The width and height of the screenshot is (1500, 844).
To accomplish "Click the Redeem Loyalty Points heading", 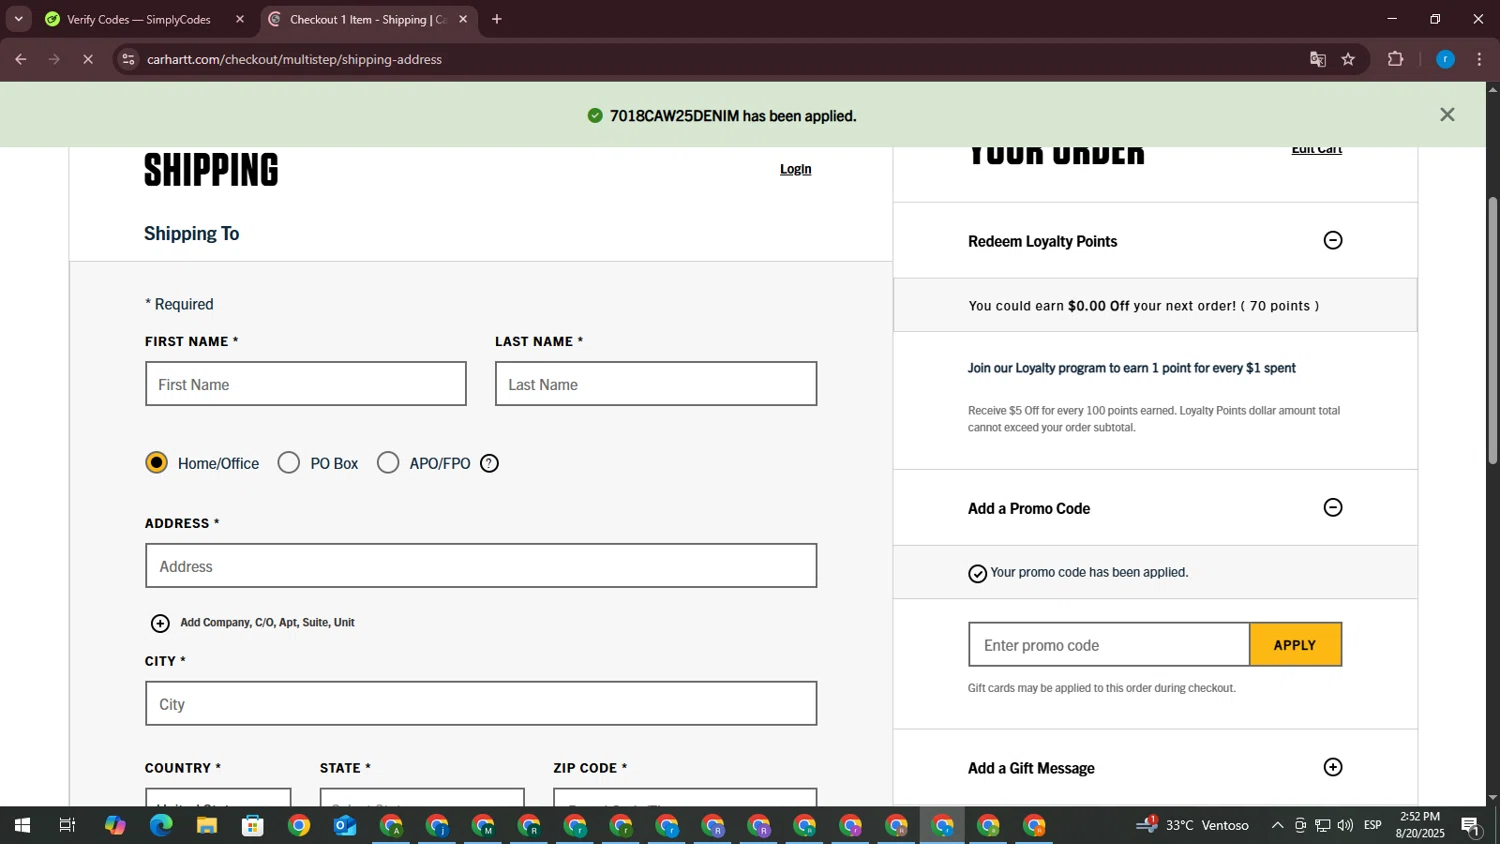I will point(1043,241).
